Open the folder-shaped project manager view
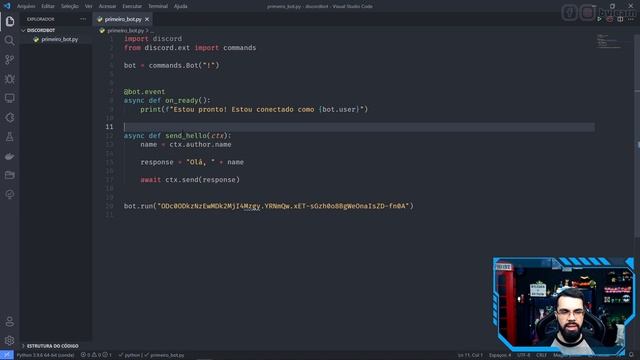Screen dimensions: 640x360 [10, 175]
